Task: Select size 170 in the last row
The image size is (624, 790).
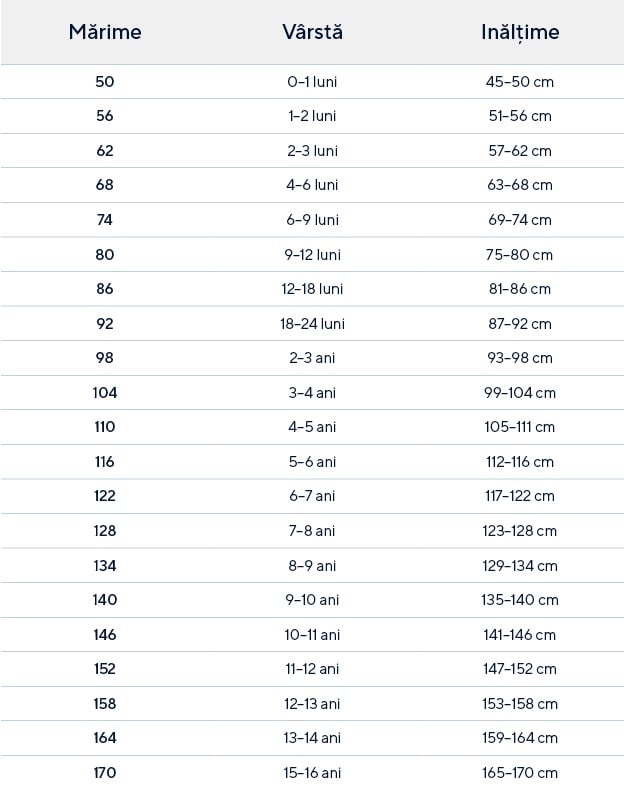Action: (105, 773)
